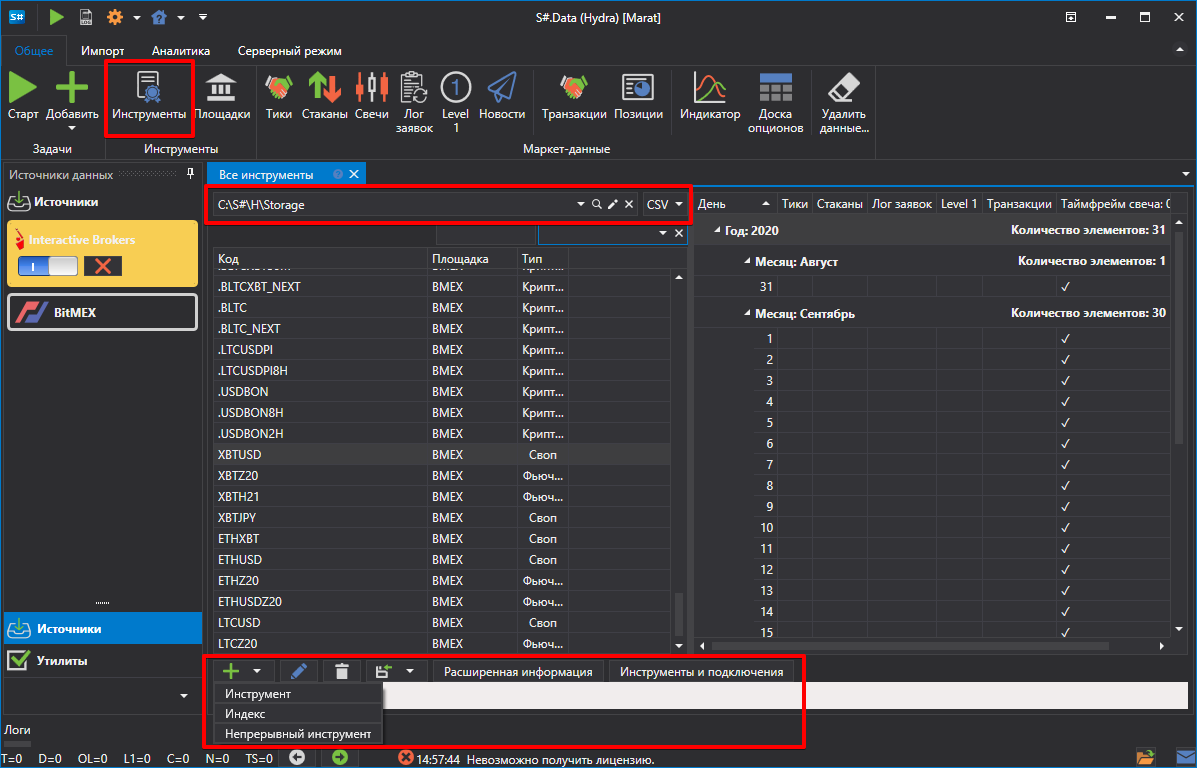Viewport: 1197px width, 768px height.
Task: Remove Interactive Brokers with red X button
Action: (x=103, y=266)
